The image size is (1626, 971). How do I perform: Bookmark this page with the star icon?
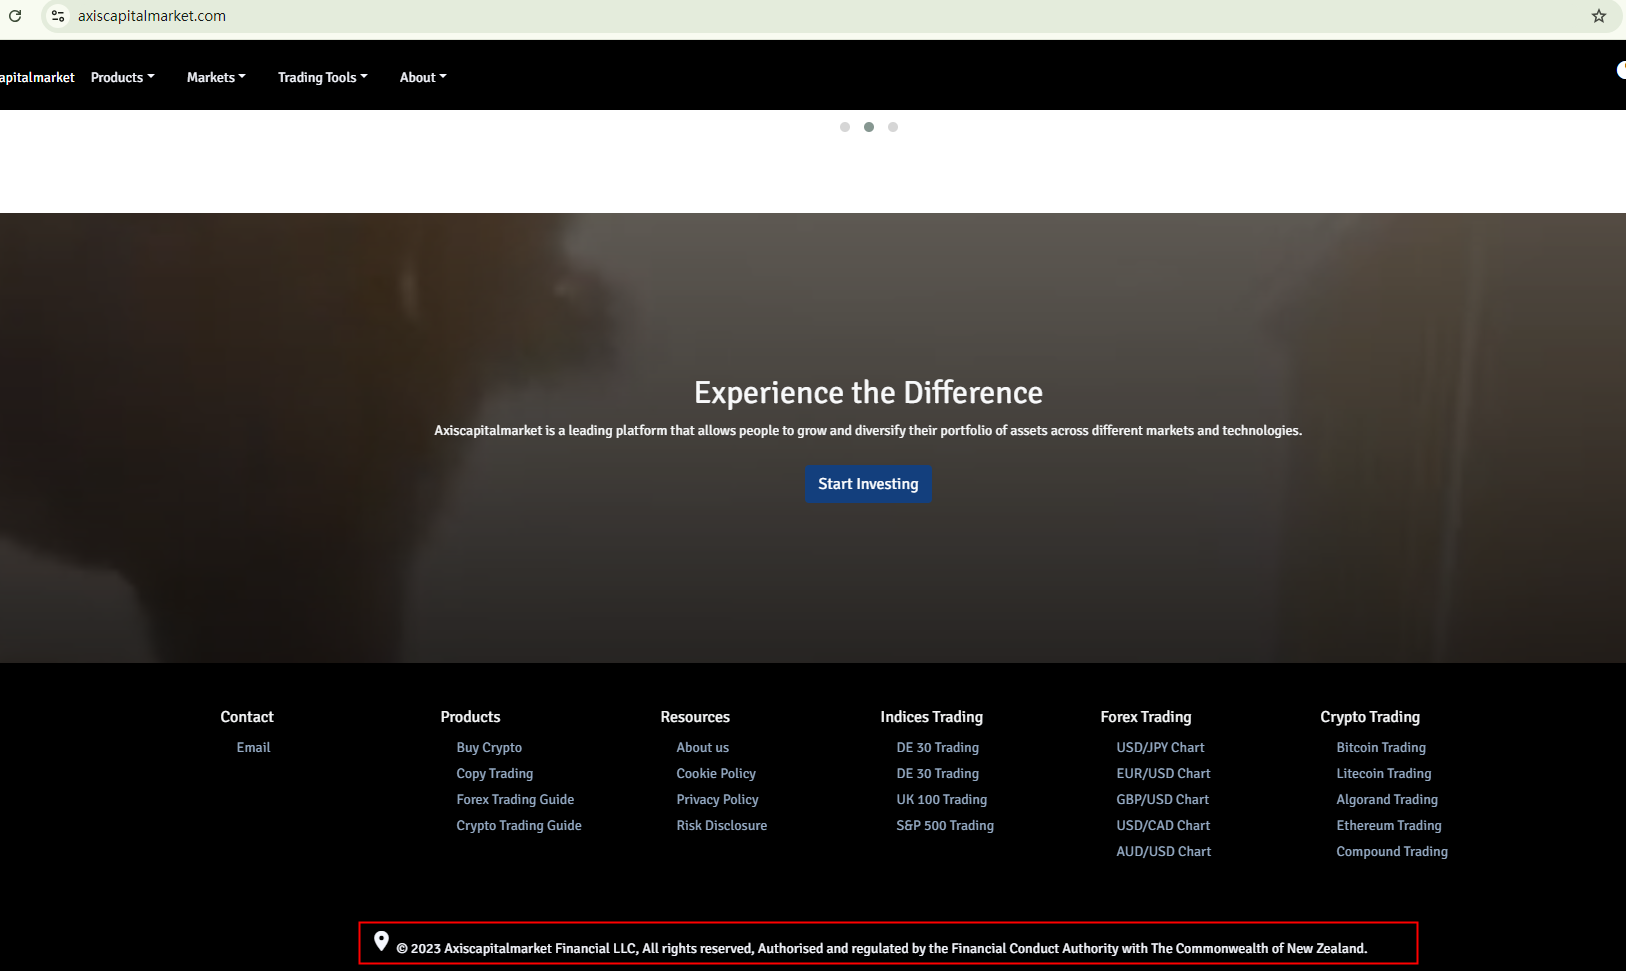coord(1598,16)
